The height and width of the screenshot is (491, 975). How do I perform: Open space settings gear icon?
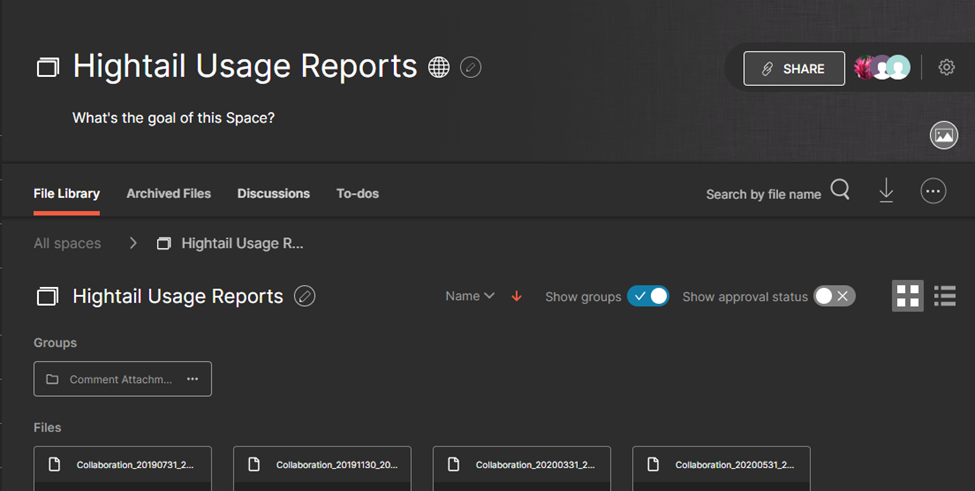946,68
